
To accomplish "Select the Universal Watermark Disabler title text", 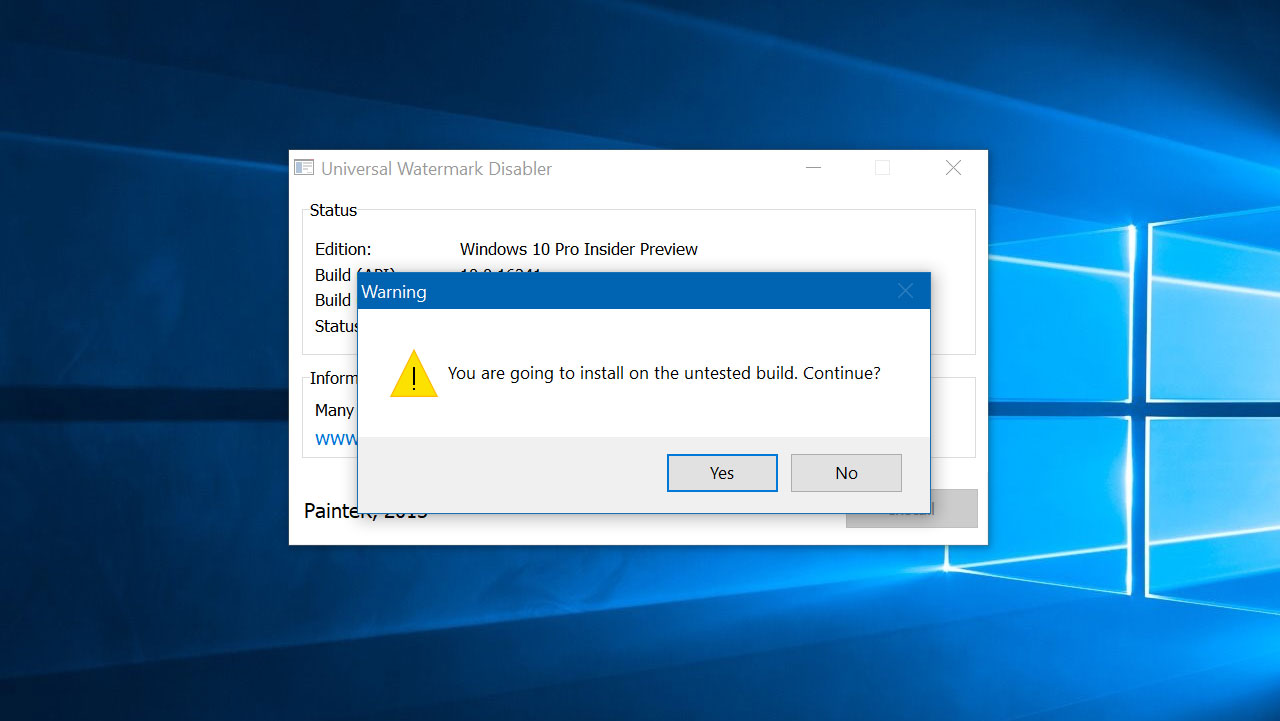I will coord(435,169).
